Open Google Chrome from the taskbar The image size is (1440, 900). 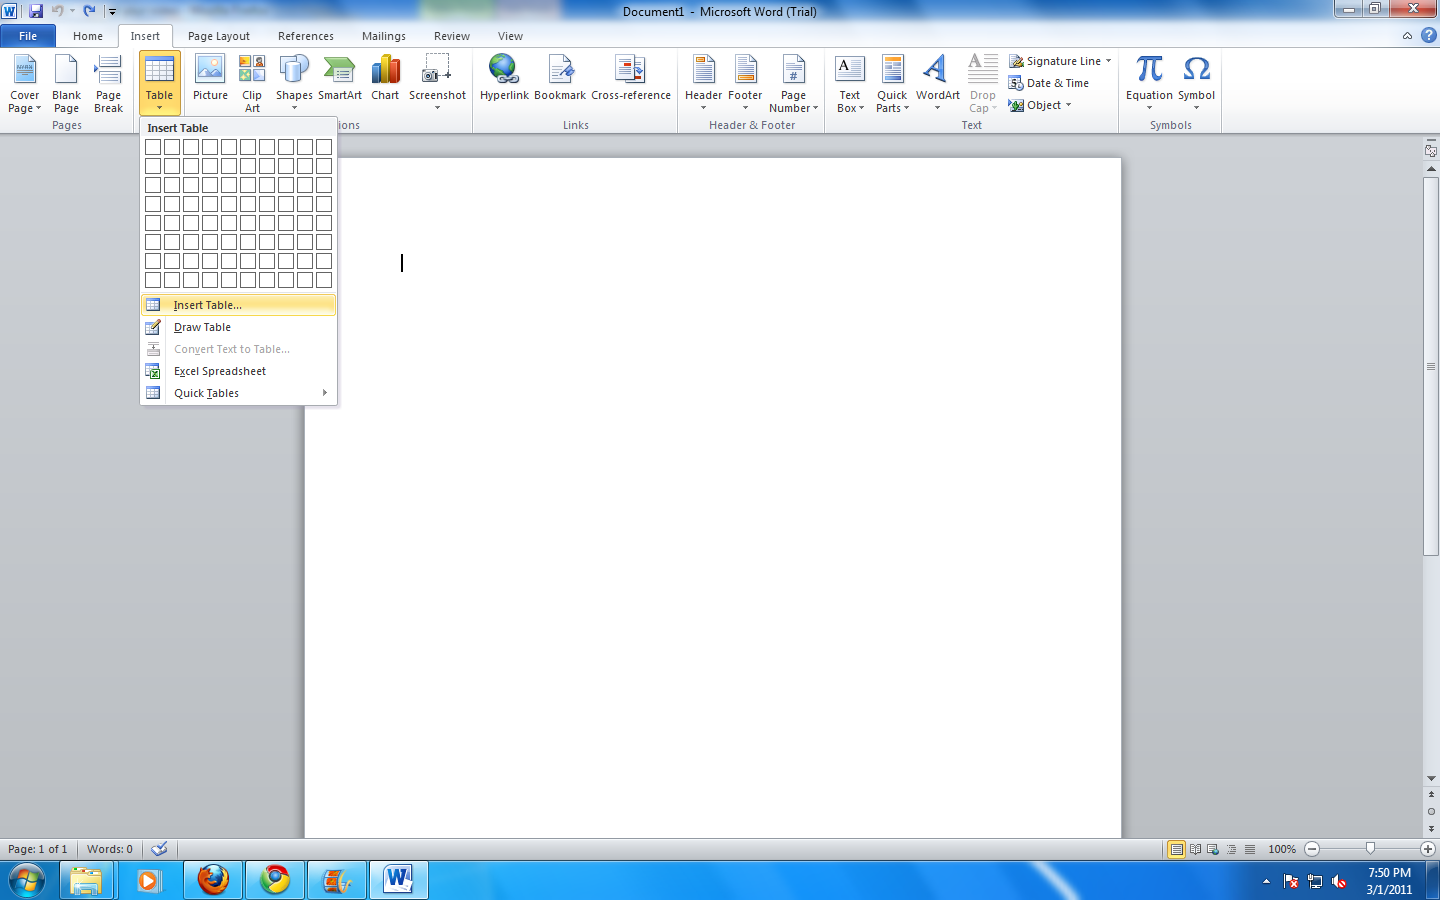[x=275, y=880]
